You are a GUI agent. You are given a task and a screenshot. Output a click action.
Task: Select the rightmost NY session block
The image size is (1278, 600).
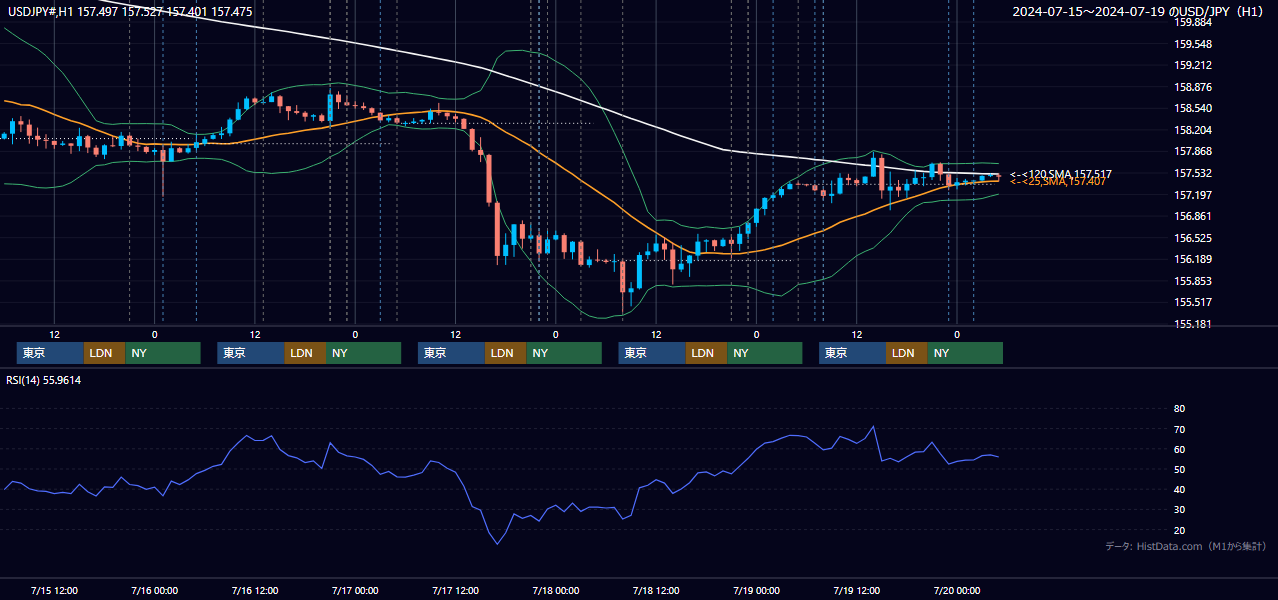click(x=964, y=353)
